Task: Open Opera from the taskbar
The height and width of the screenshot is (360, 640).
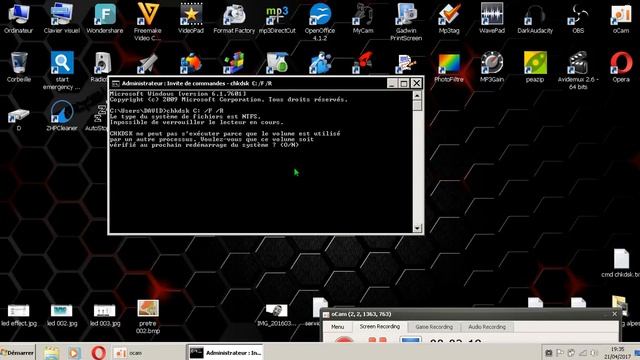Action: point(98,352)
